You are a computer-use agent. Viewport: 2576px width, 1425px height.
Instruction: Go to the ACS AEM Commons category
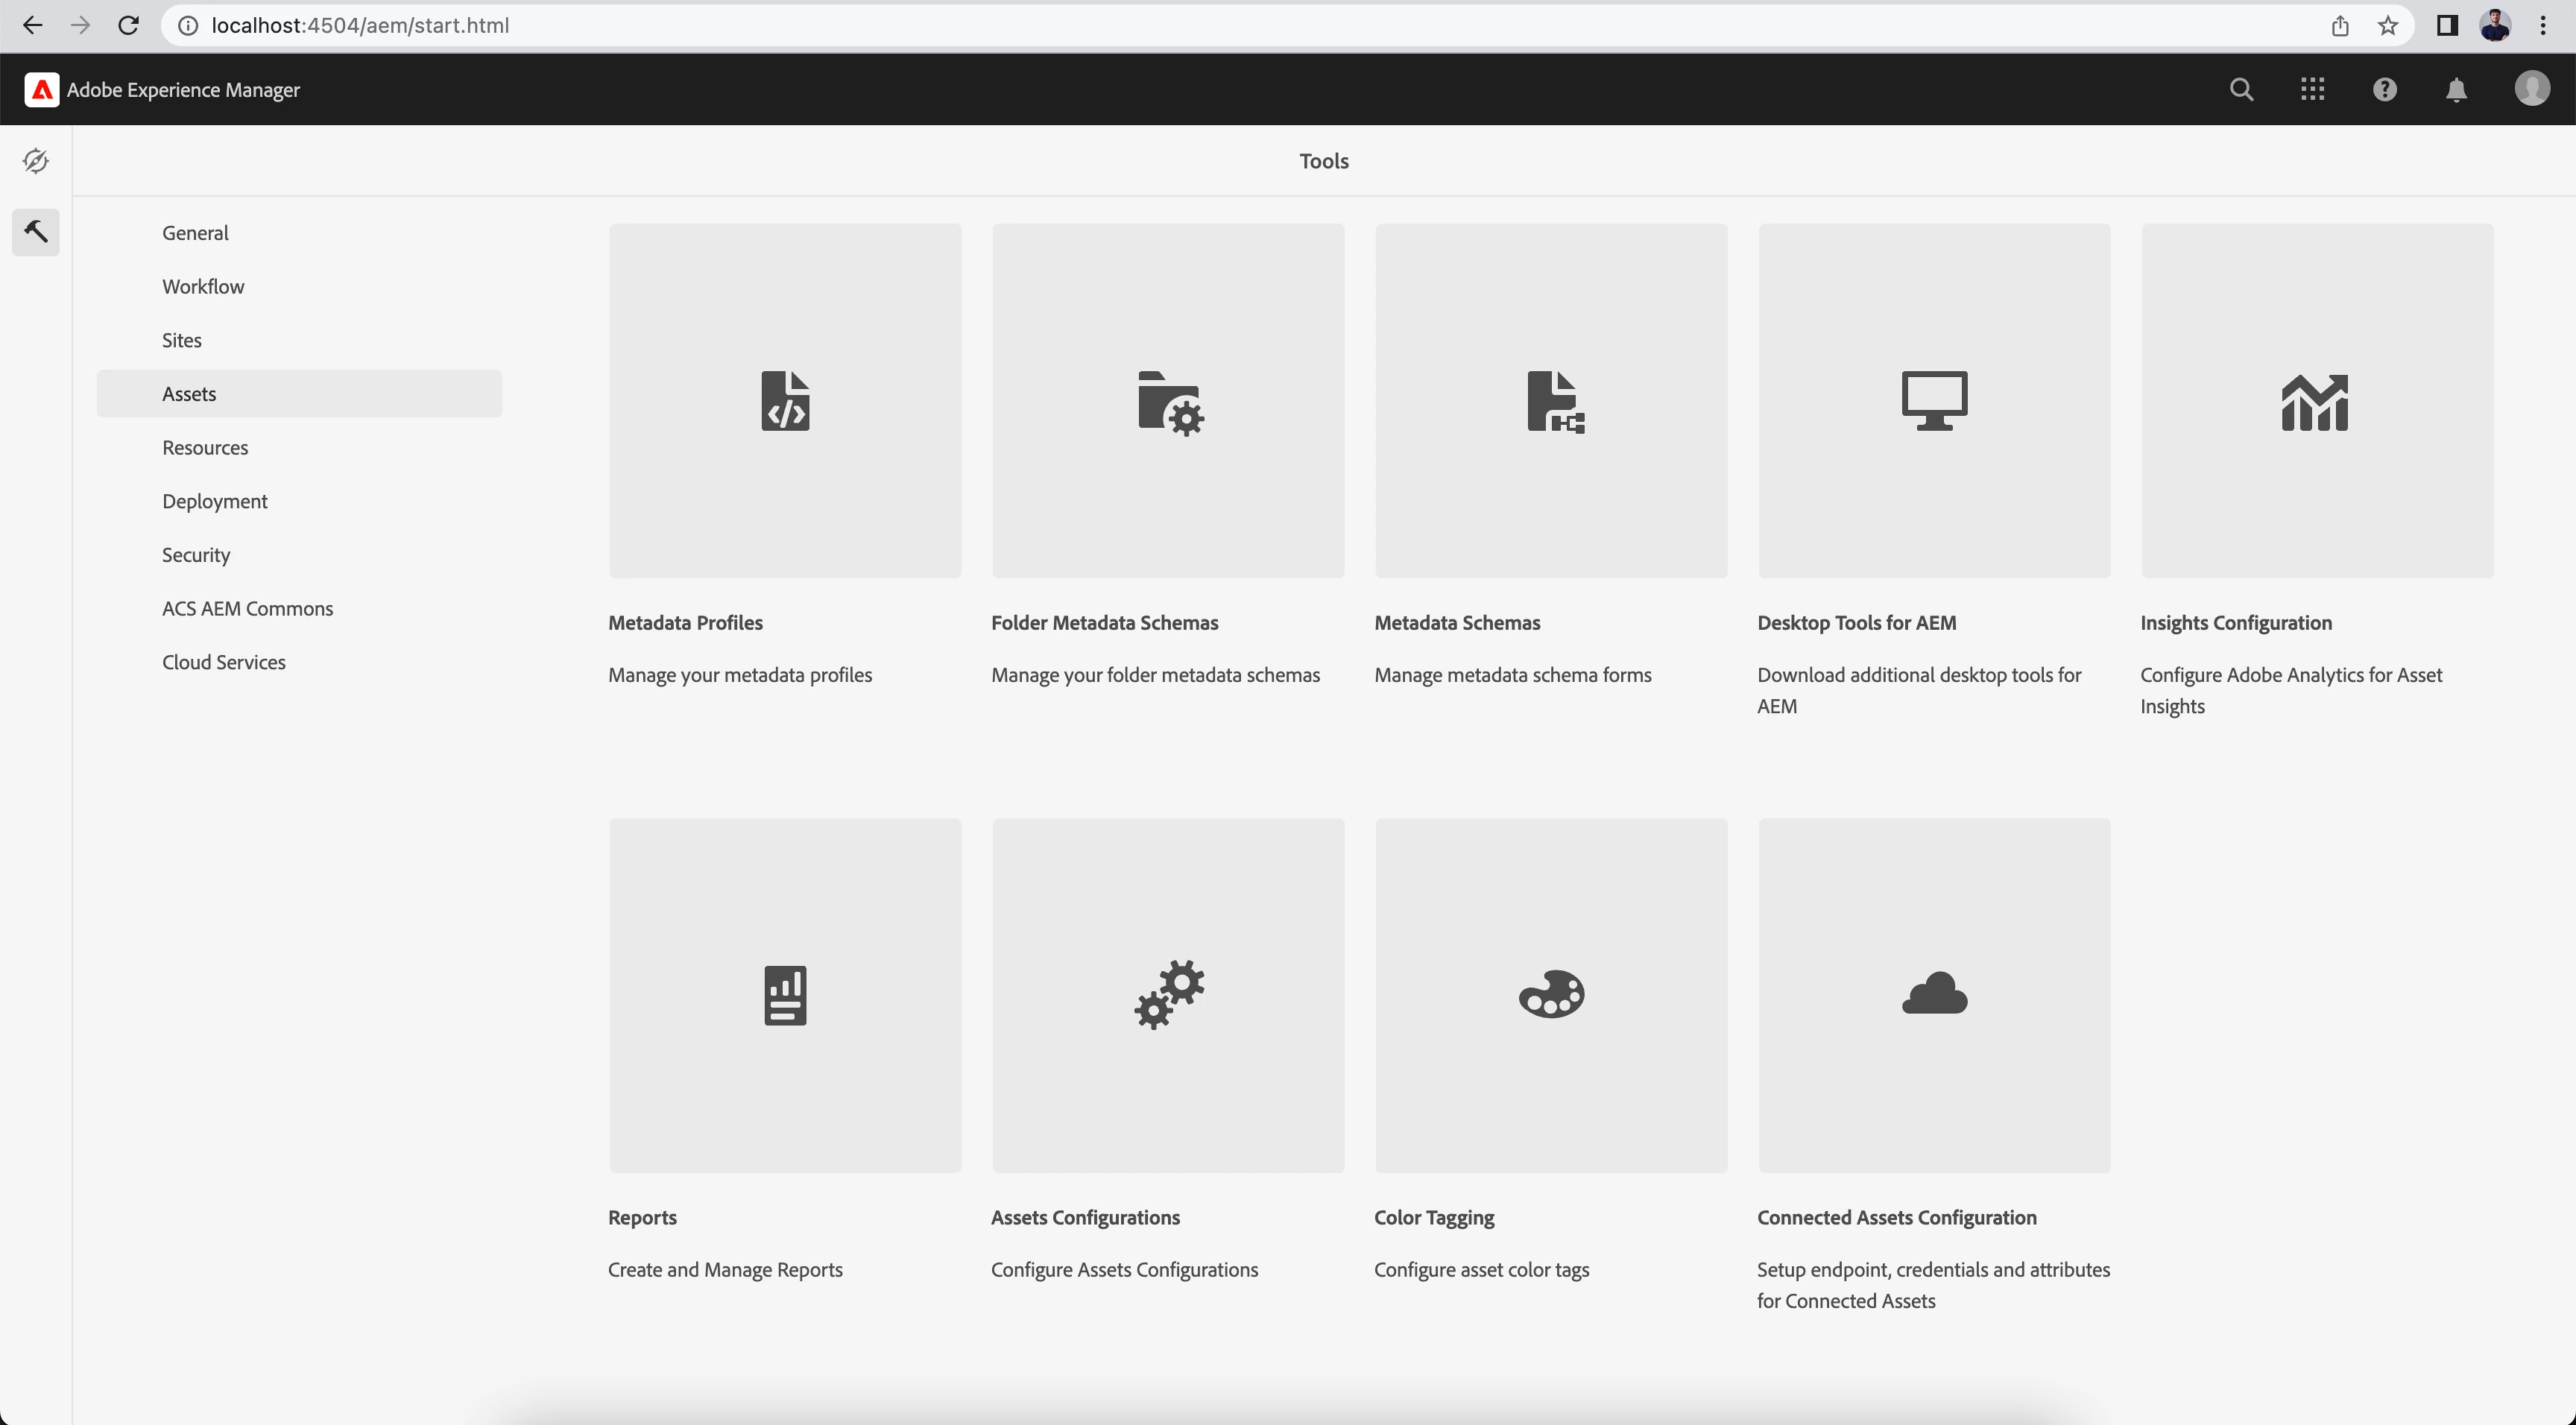point(247,608)
